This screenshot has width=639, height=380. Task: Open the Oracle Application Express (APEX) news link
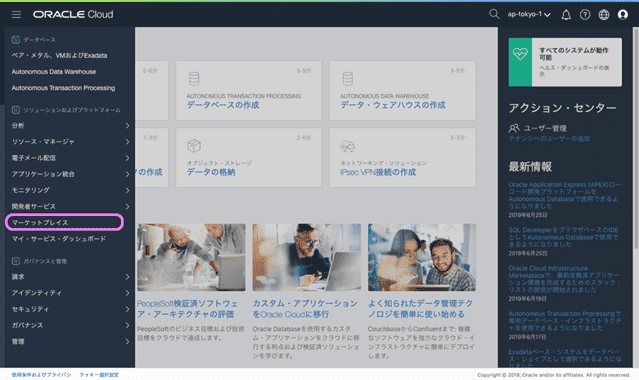565,195
